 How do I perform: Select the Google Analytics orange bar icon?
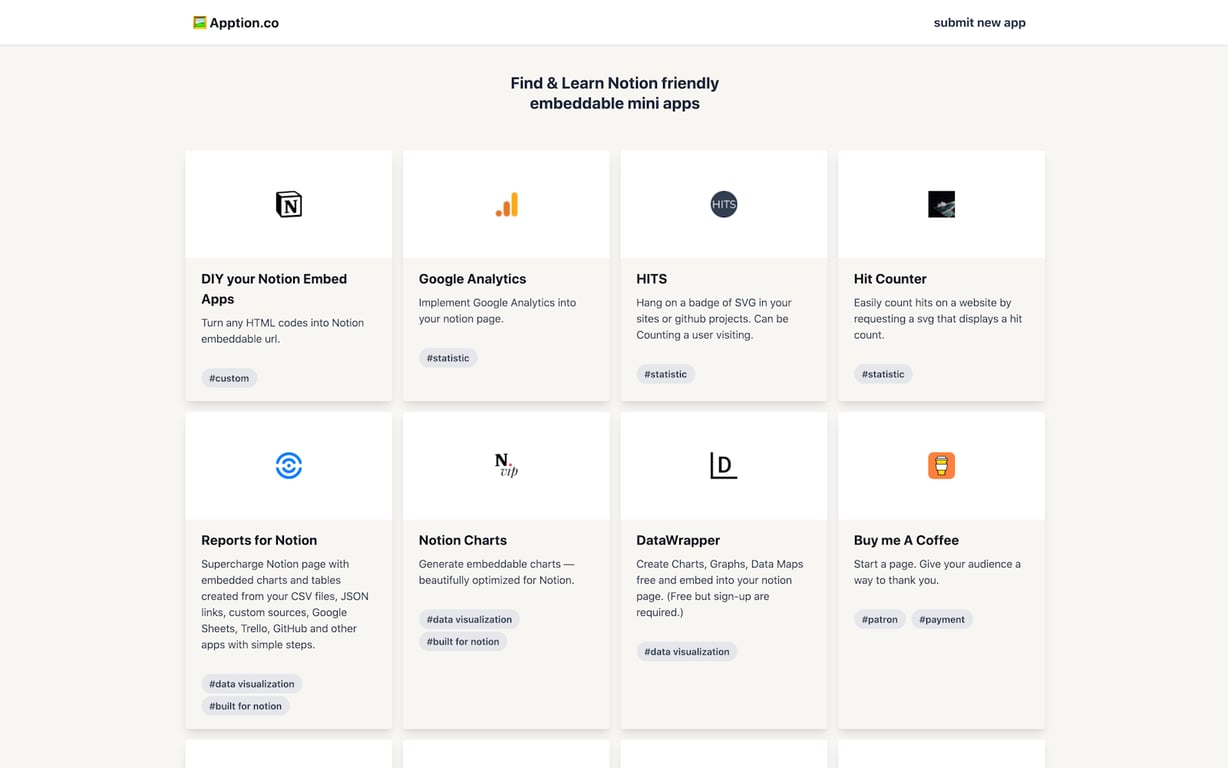(506, 203)
